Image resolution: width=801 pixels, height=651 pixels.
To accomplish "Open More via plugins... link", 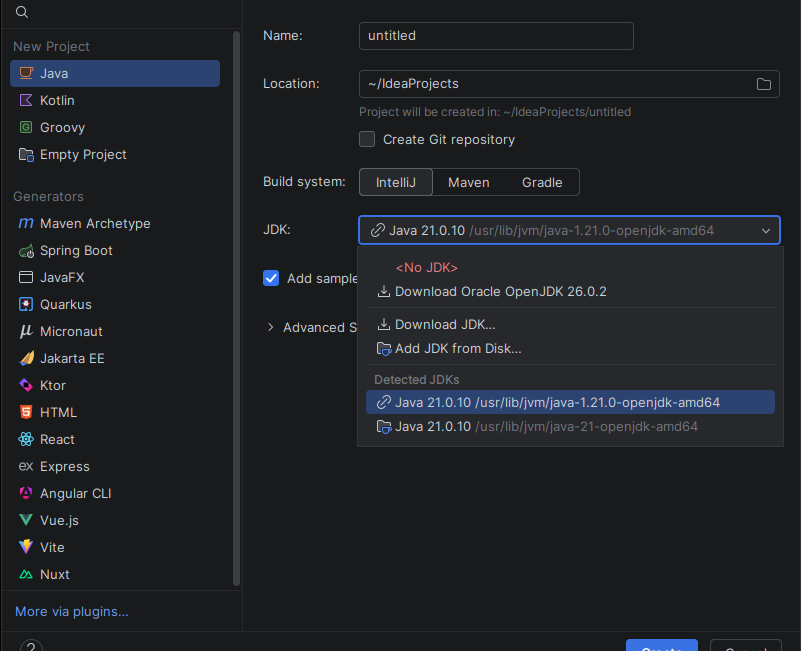I will coord(72,612).
